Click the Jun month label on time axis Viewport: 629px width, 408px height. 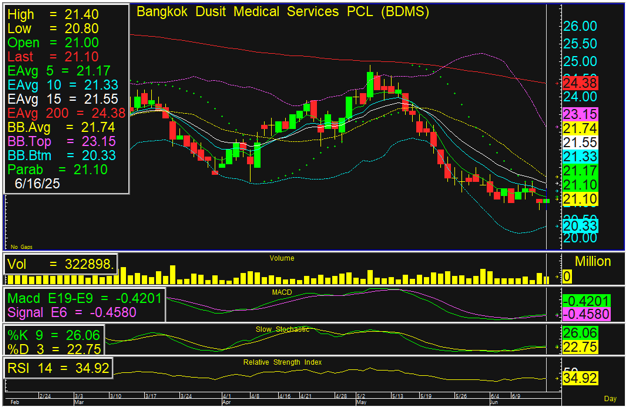[493, 402]
